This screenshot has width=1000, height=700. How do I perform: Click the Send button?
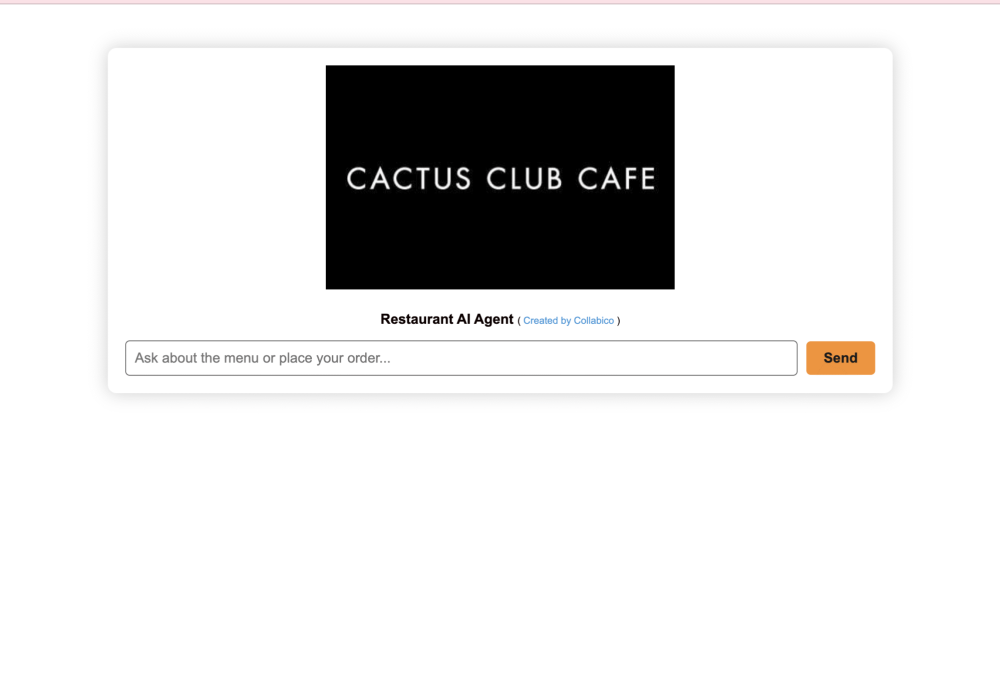840,358
